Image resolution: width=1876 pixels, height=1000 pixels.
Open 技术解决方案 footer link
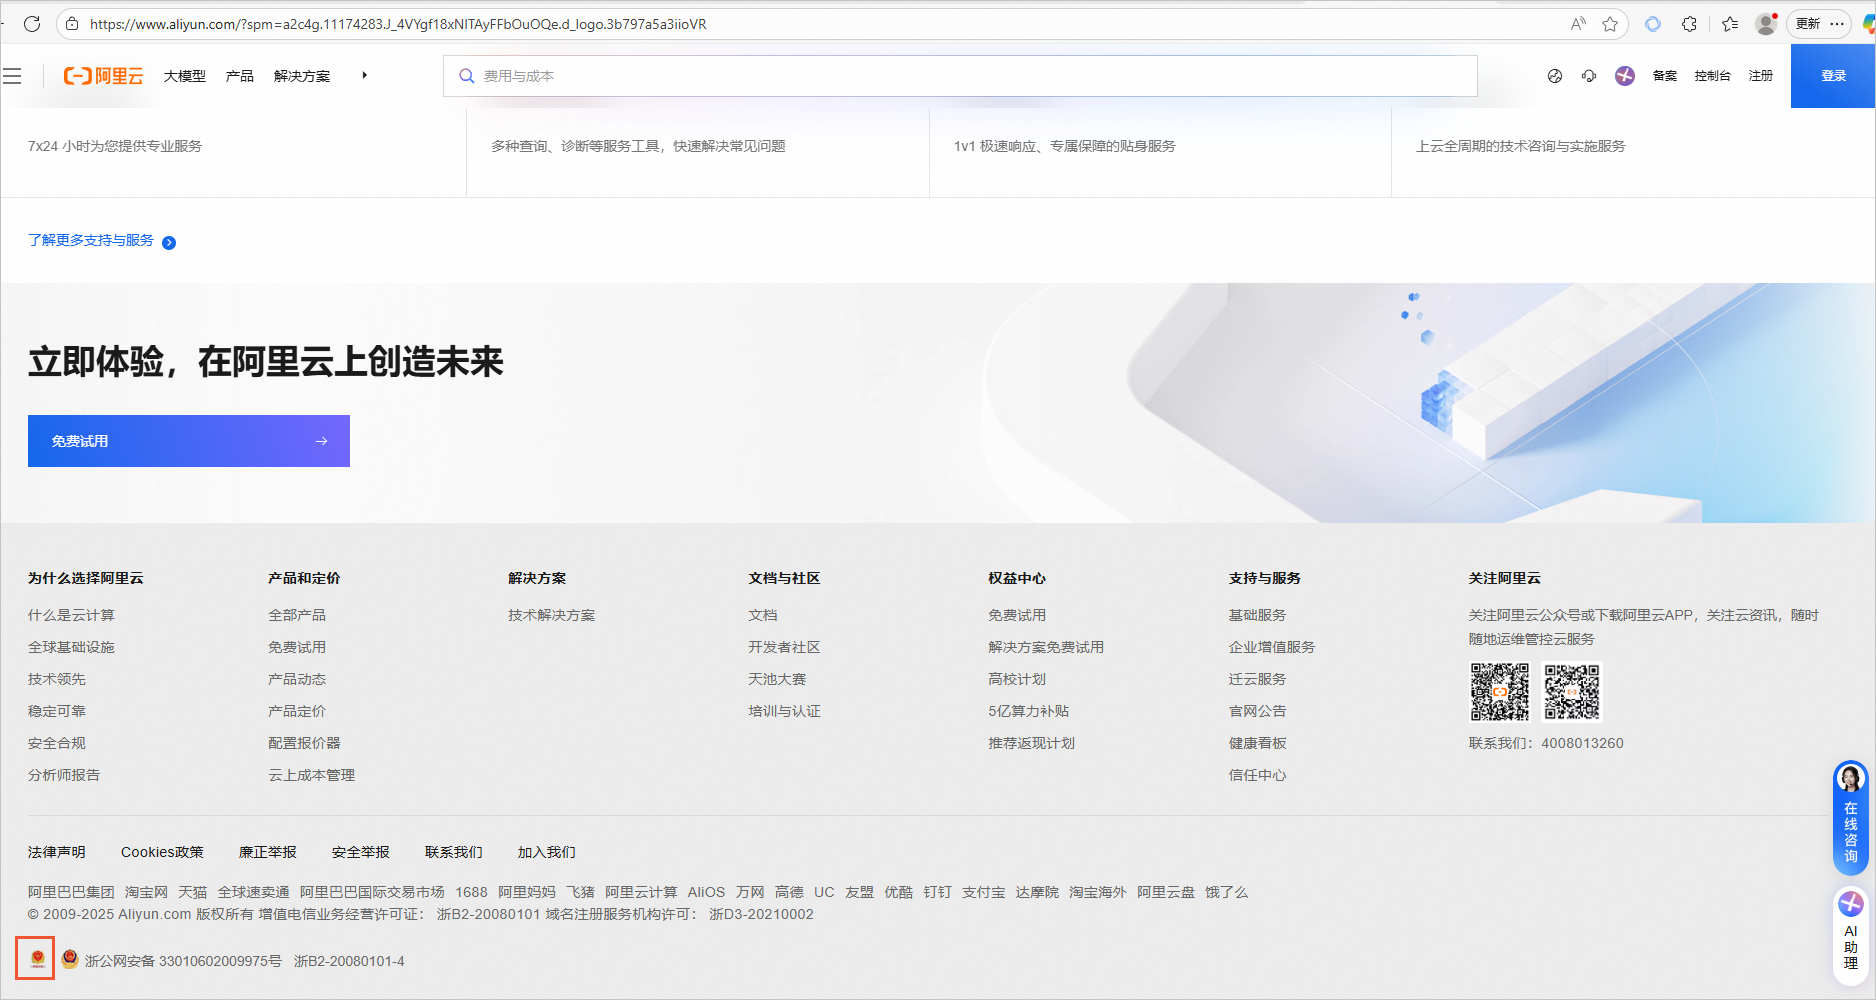tap(551, 615)
